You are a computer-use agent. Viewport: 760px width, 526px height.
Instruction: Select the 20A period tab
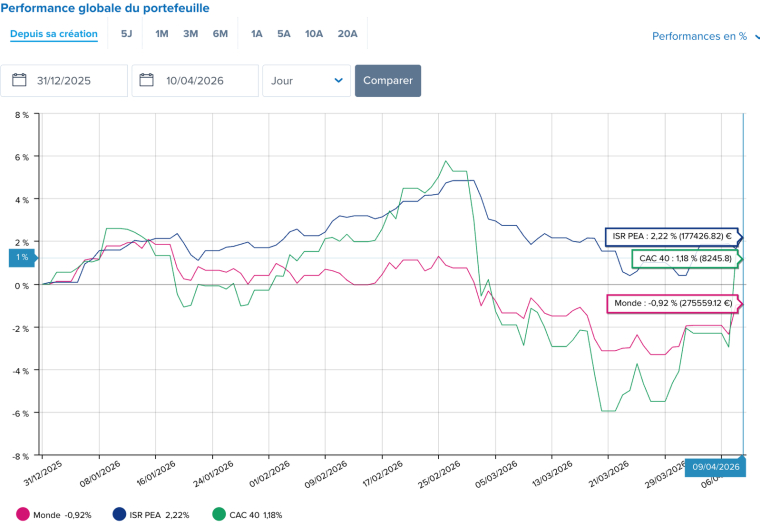point(347,34)
